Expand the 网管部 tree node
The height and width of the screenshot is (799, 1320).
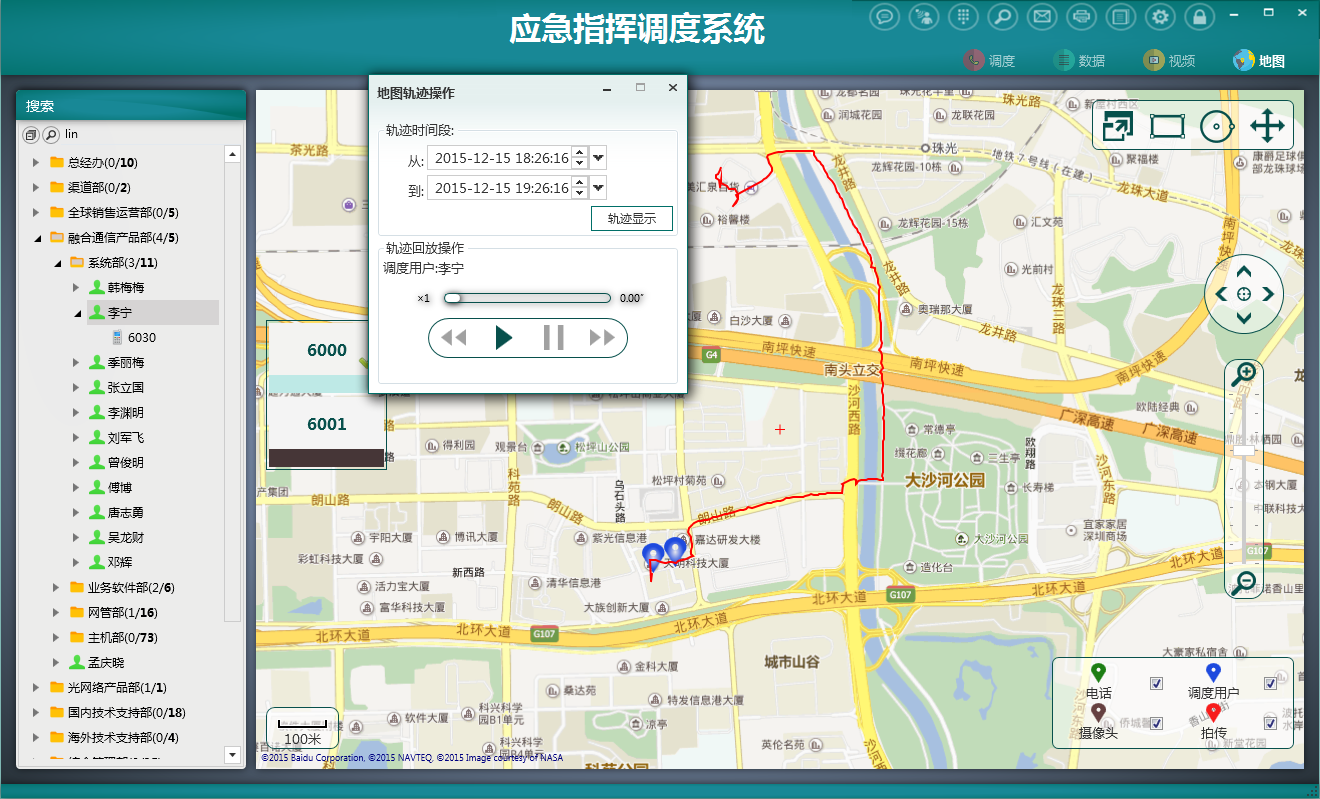pyautogui.click(x=57, y=612)
